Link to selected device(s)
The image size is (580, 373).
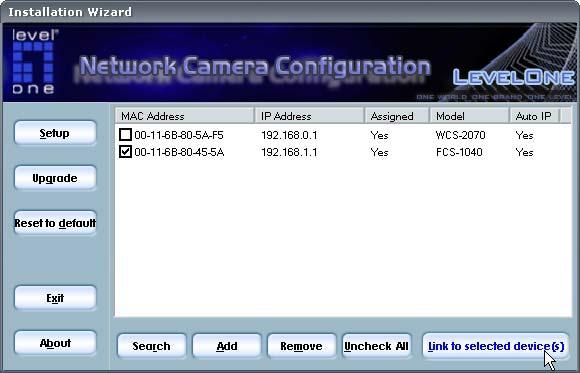pyautogui.click(x=496, y=346)
